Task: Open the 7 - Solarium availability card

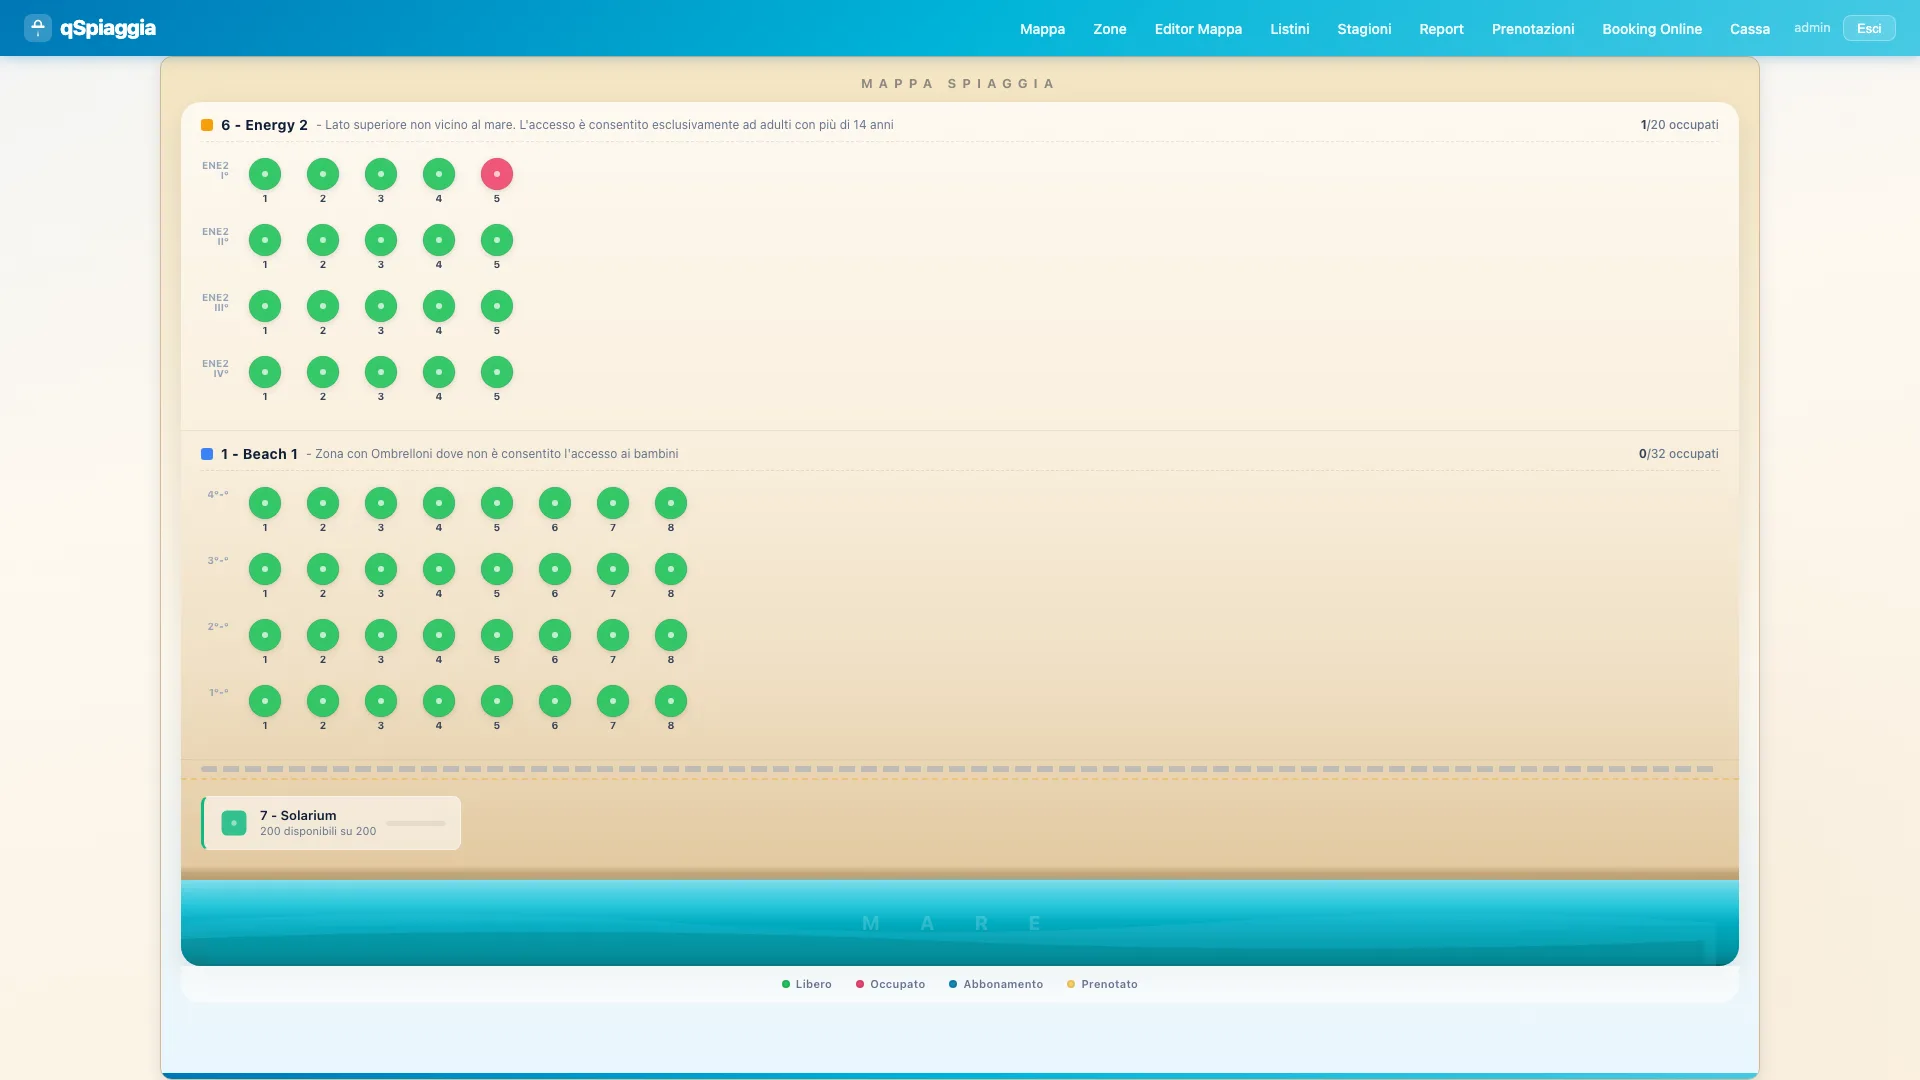Action: point(331,823)
